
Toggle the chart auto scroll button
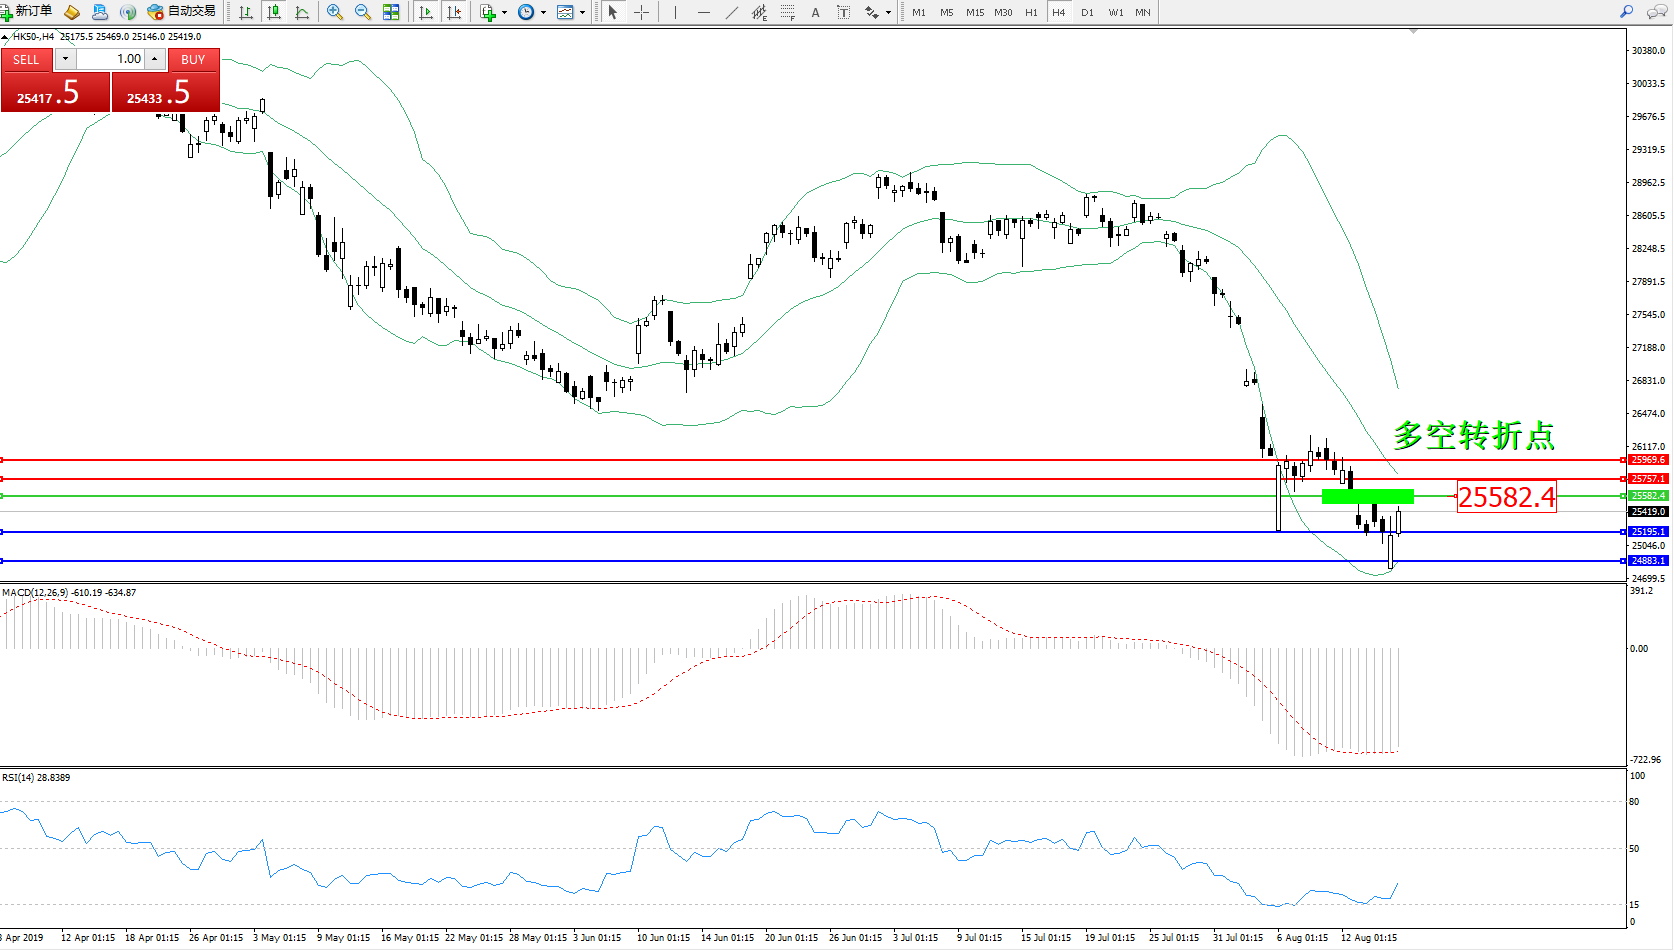426,12
